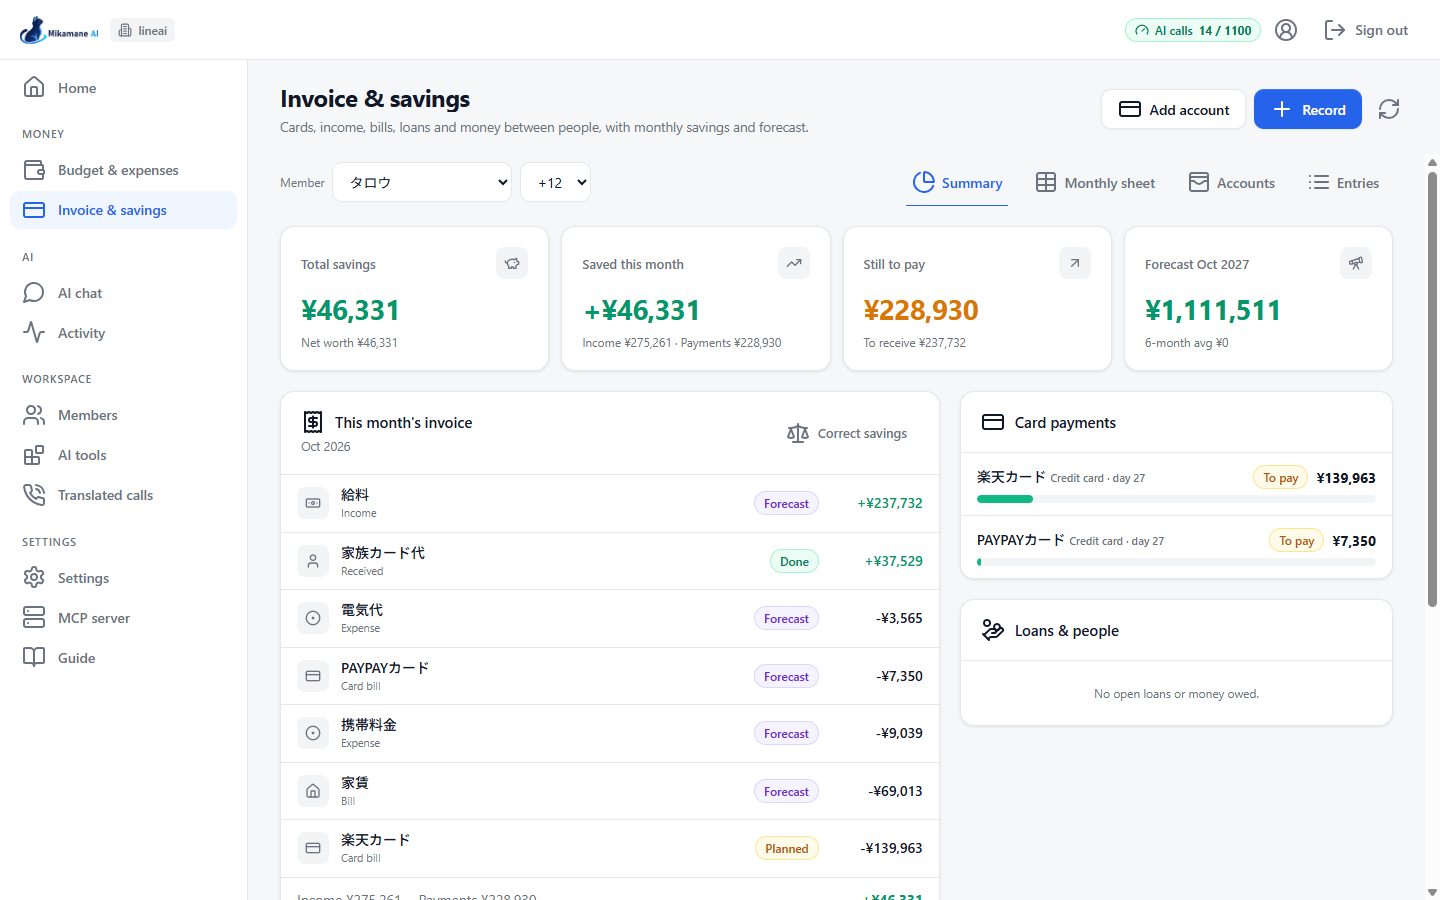
Task: Click the -¥69,013 rent amount
Action: 895,791
